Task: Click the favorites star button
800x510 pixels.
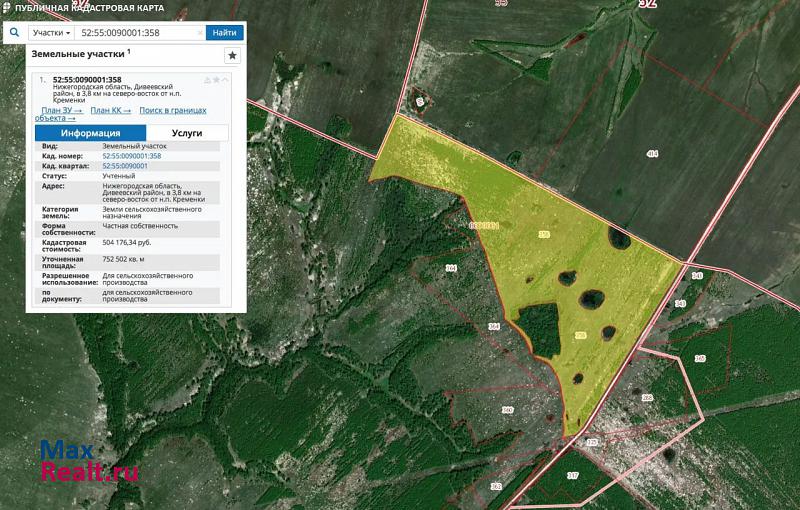Action: click(x=232, y=56)
